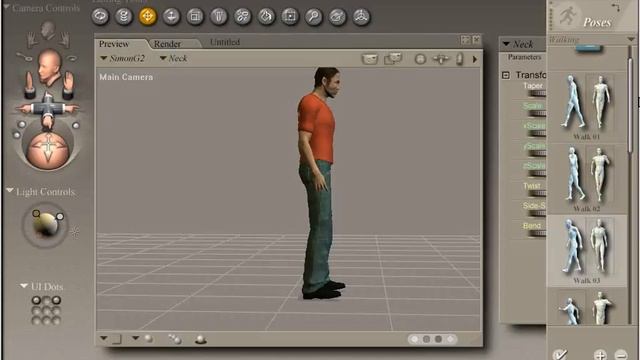The image size is (640, 360).
Task: Switch to the Preview tab
Action: [x=114, y=44]
